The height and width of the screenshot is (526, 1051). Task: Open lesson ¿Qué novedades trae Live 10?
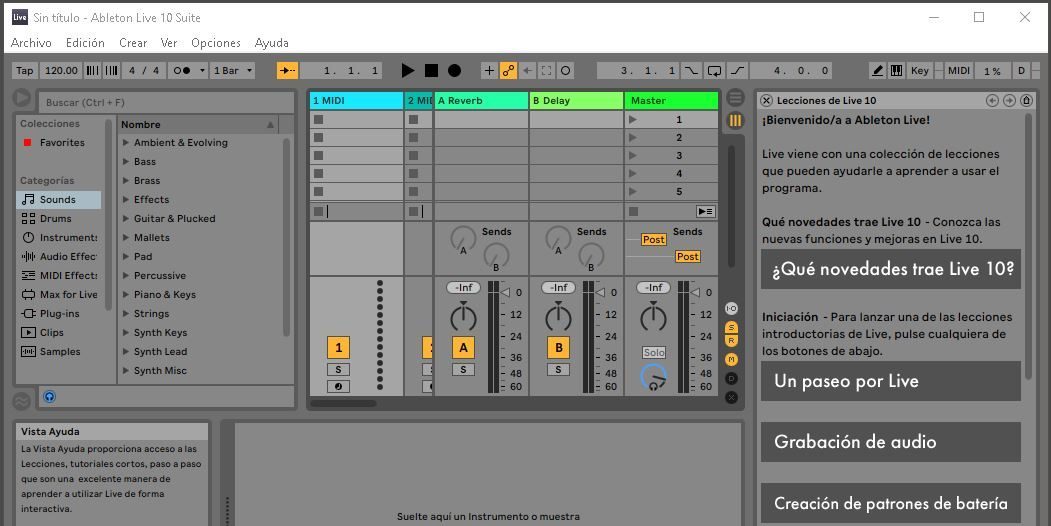(891, 269)
